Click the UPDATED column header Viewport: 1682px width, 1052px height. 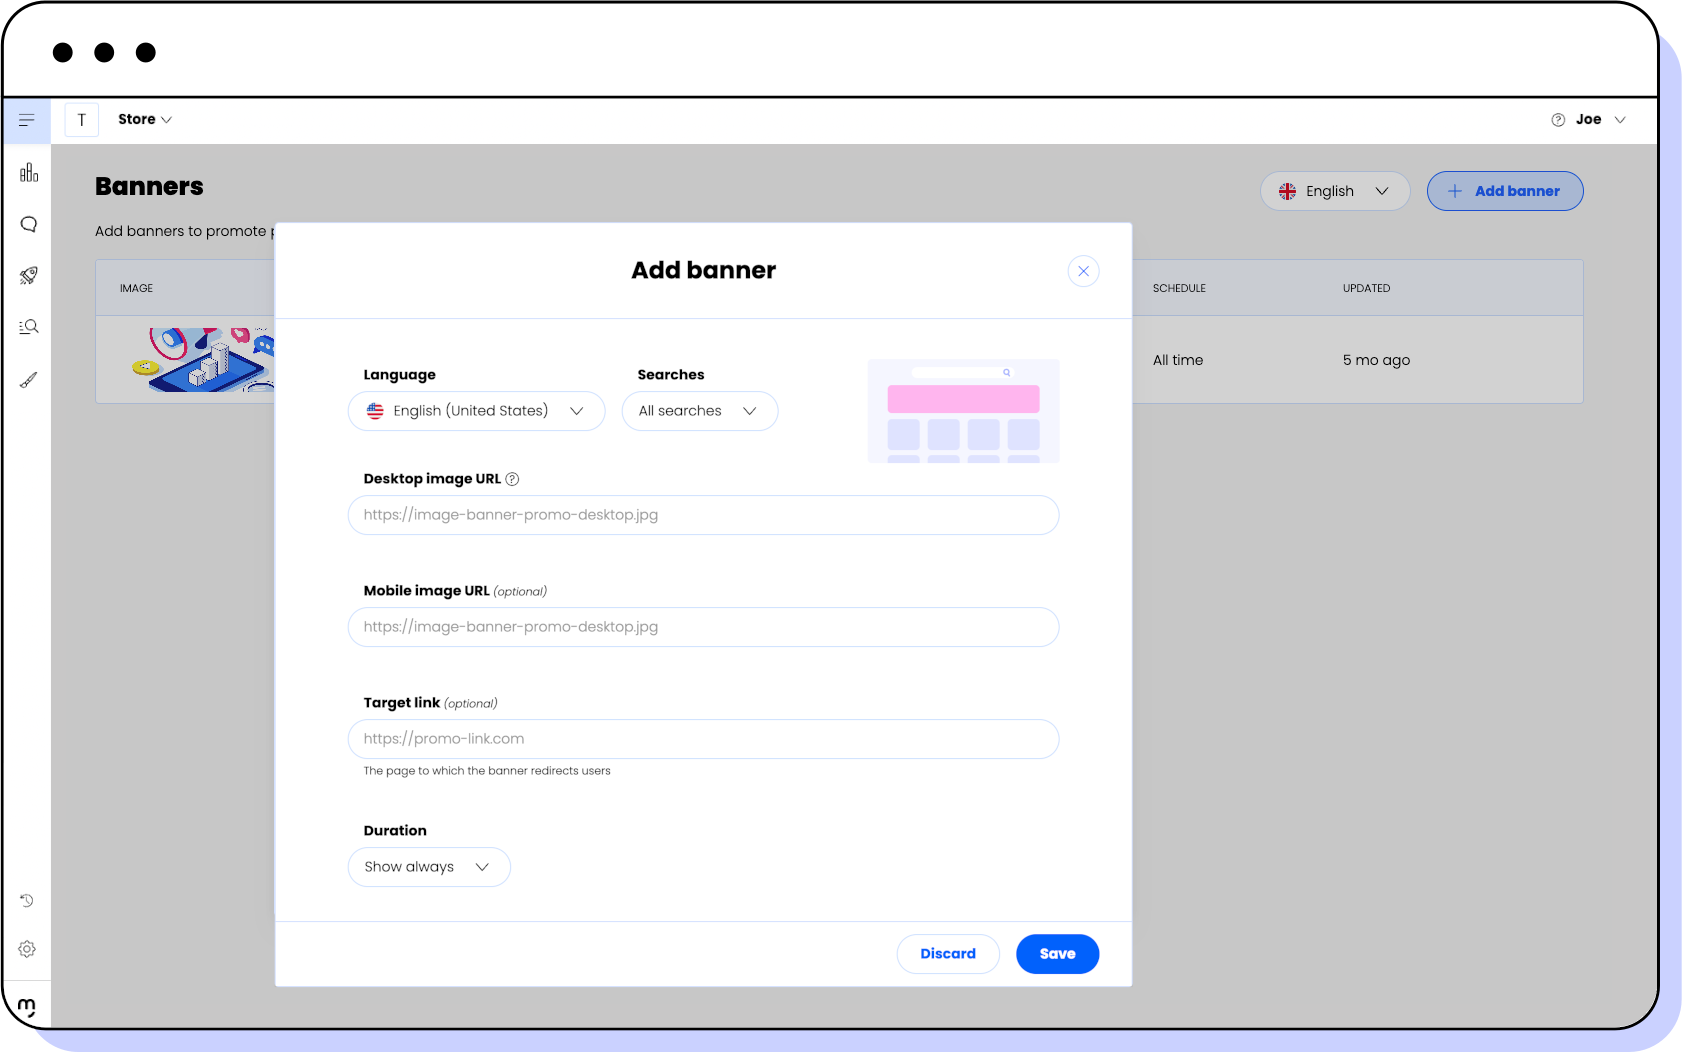pyautogui.click(x=1366, y=288)
